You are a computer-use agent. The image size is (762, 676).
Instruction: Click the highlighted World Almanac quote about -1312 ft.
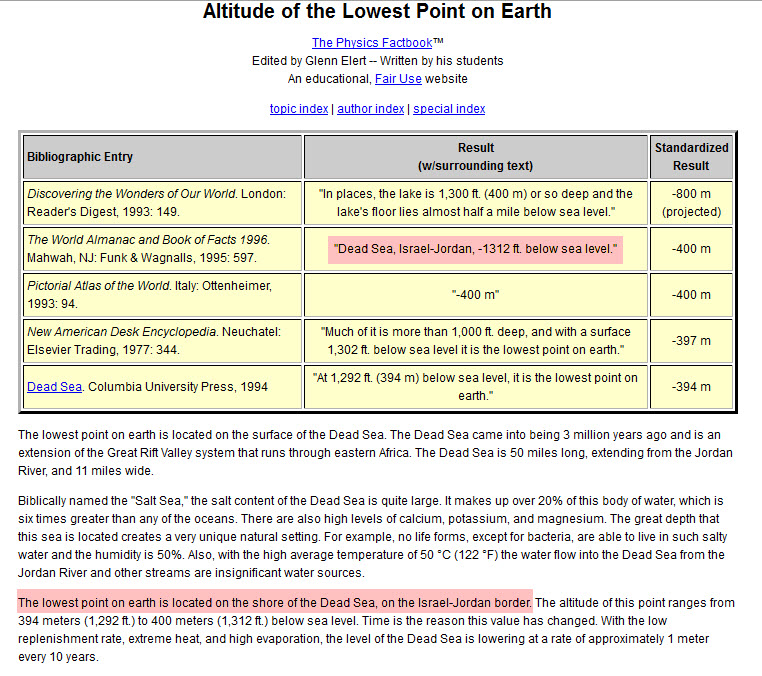(475, 248)
